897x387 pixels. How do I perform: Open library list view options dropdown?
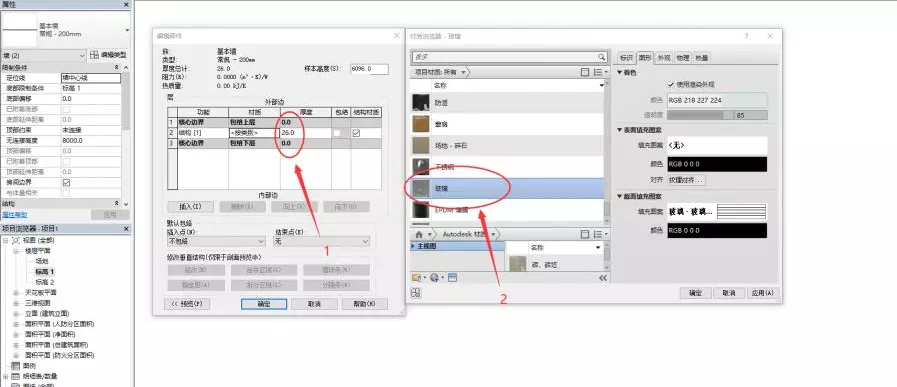pos(600,234)
